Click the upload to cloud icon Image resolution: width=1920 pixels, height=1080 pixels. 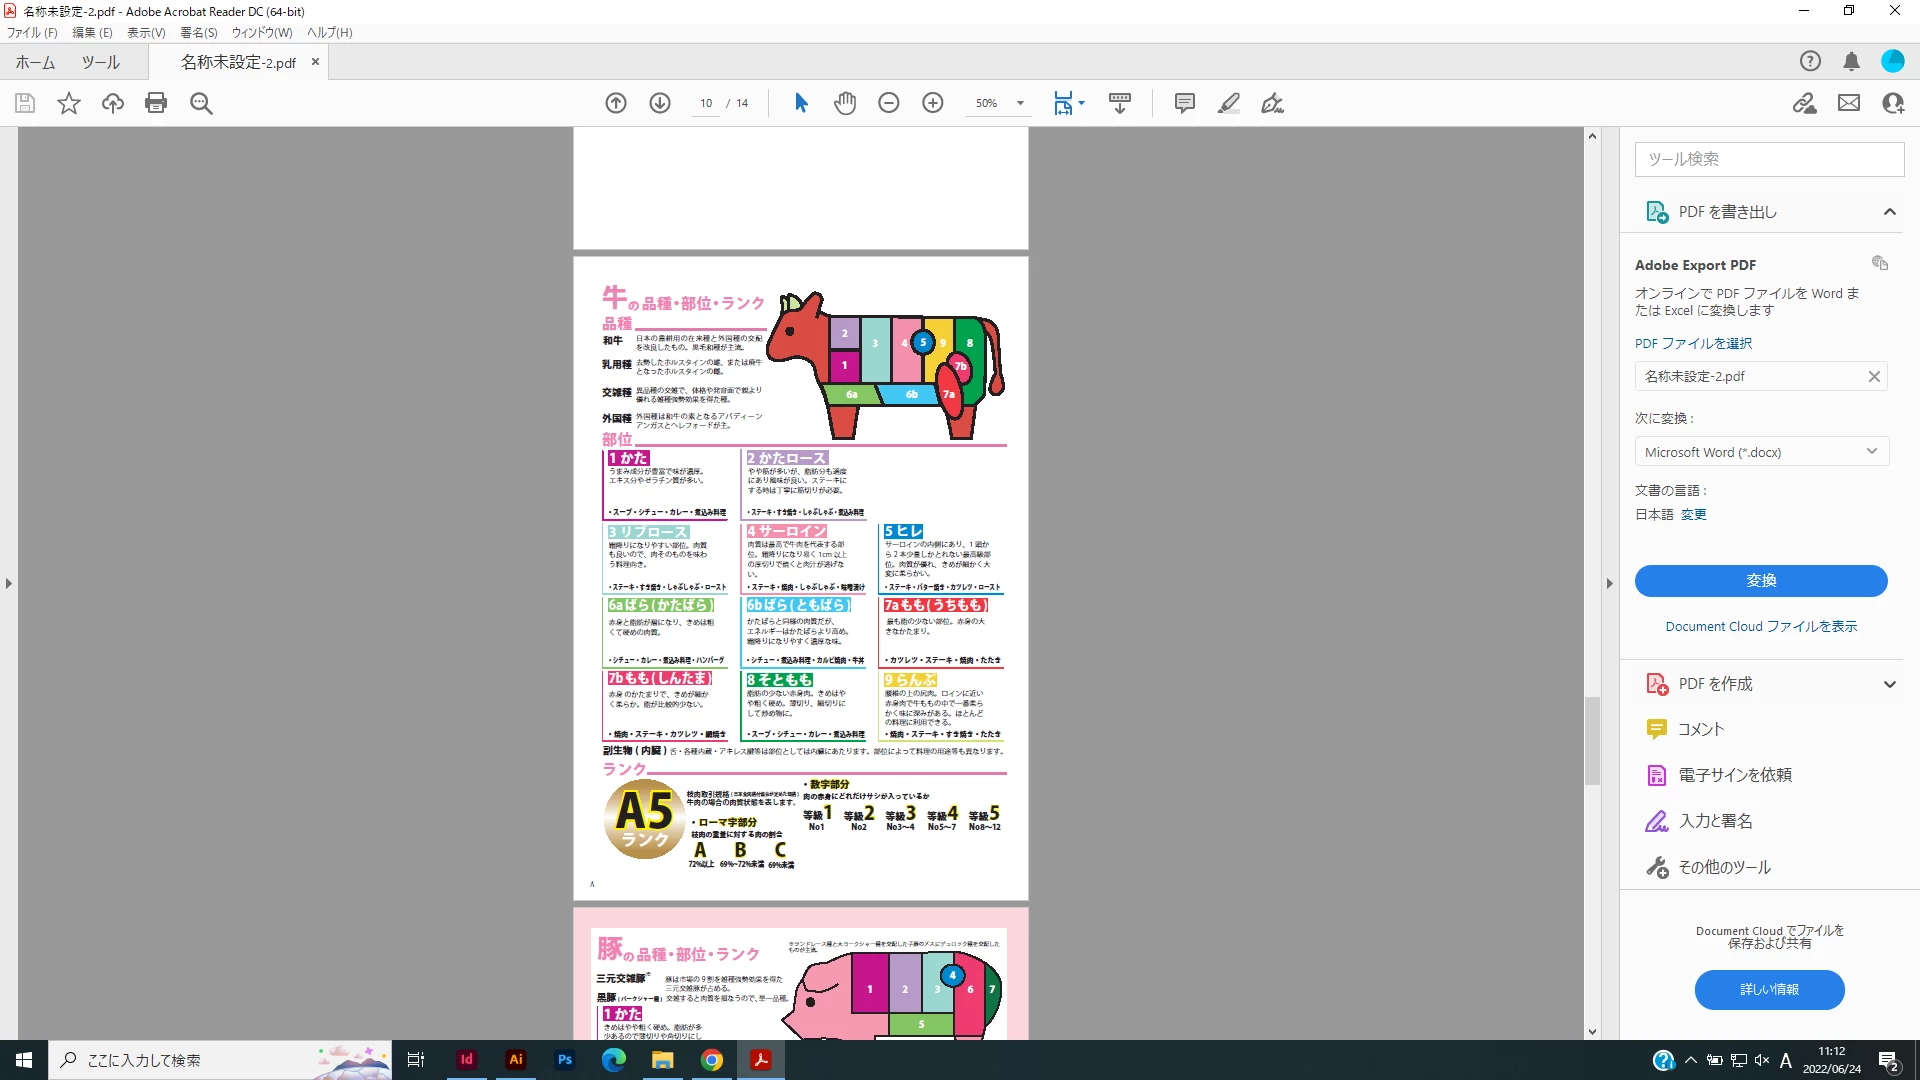point(113,103)
